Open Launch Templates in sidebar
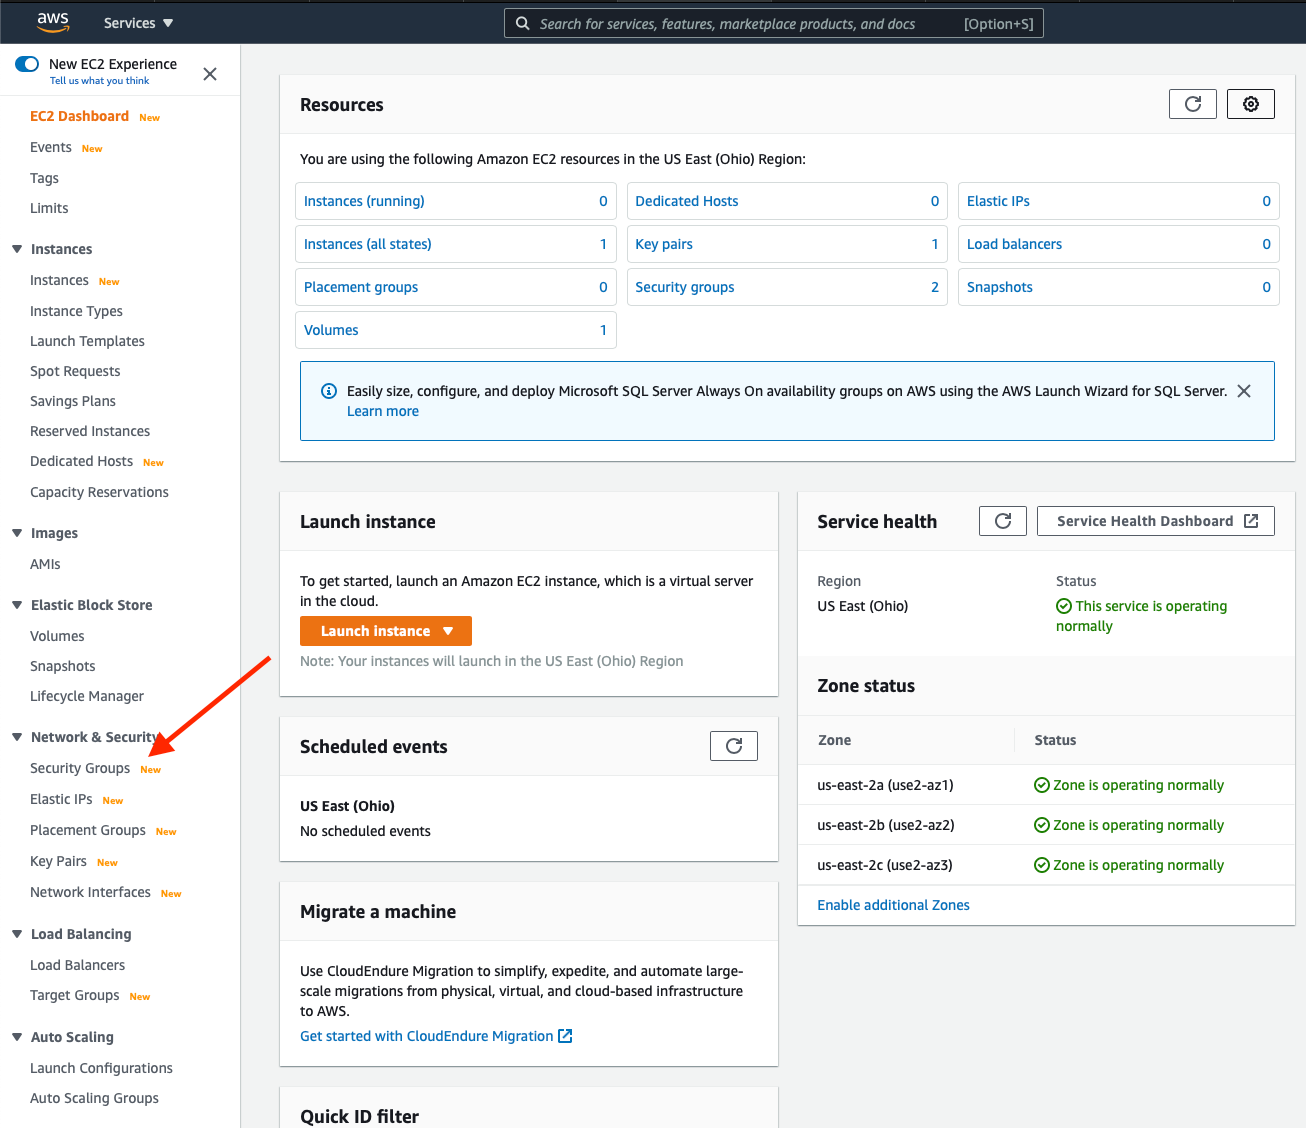Viewport: 1306px width, 1128px height. pyautogui.click(x=87, y=341)
